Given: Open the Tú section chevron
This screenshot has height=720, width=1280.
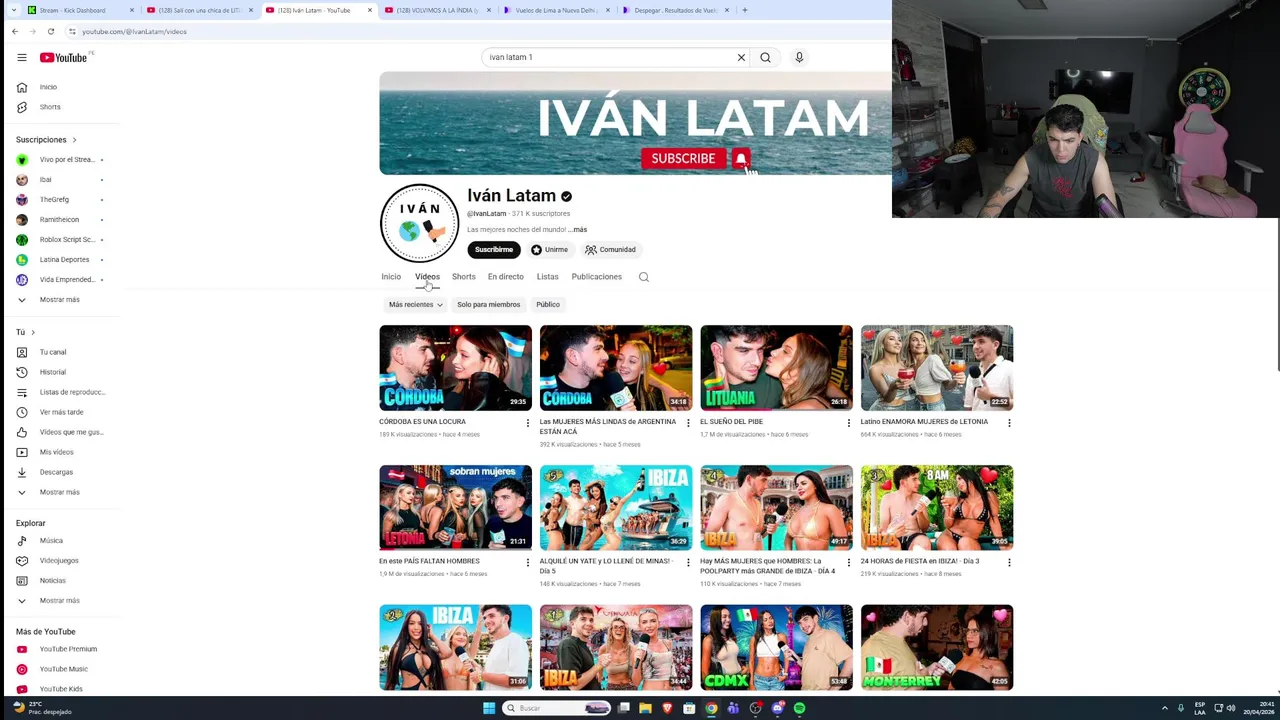Looking at the screenshot, I should point(33,332).
